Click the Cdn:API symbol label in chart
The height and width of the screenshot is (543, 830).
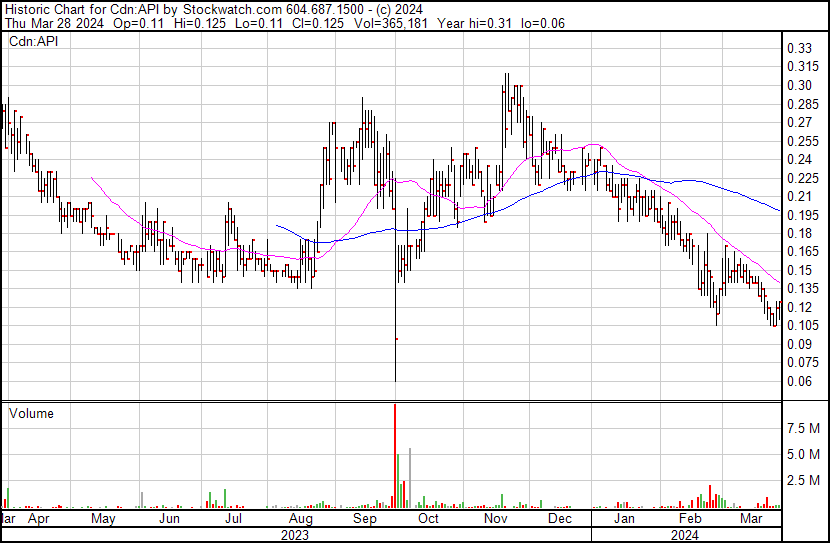34,43
